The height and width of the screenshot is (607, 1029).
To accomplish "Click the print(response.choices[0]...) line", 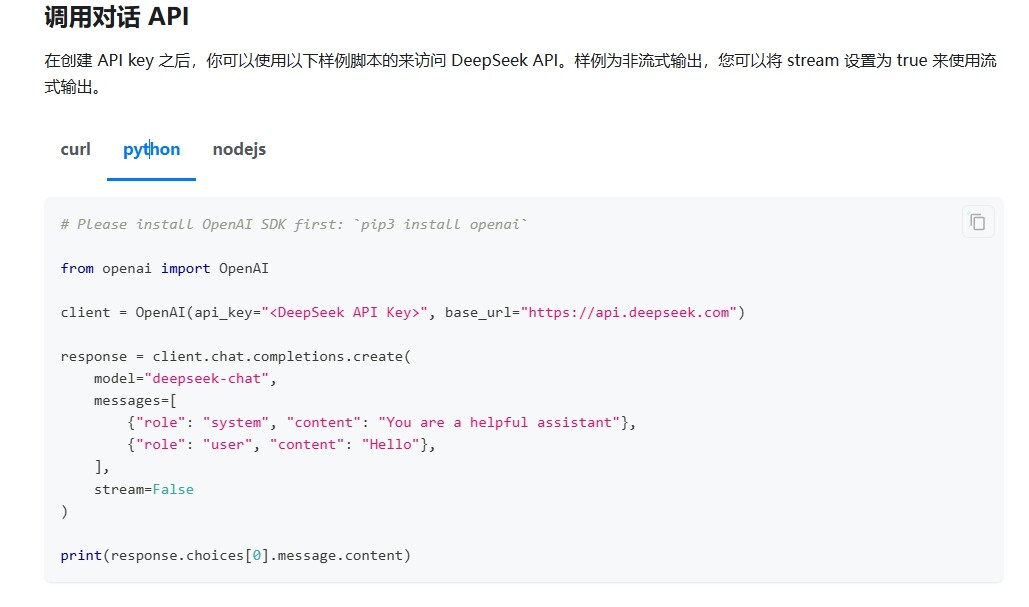I will coord(235,555).
